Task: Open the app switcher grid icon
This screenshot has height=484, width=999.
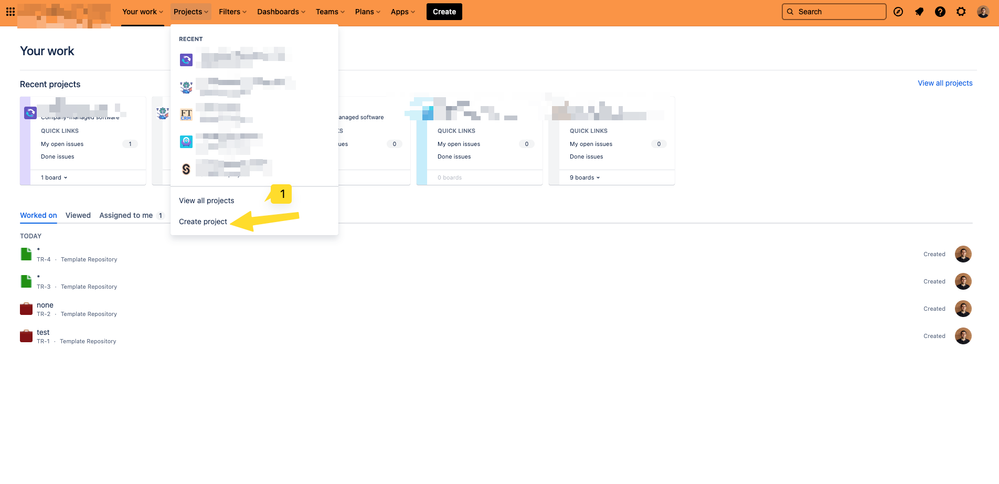Action: click(x=10, y=11)
